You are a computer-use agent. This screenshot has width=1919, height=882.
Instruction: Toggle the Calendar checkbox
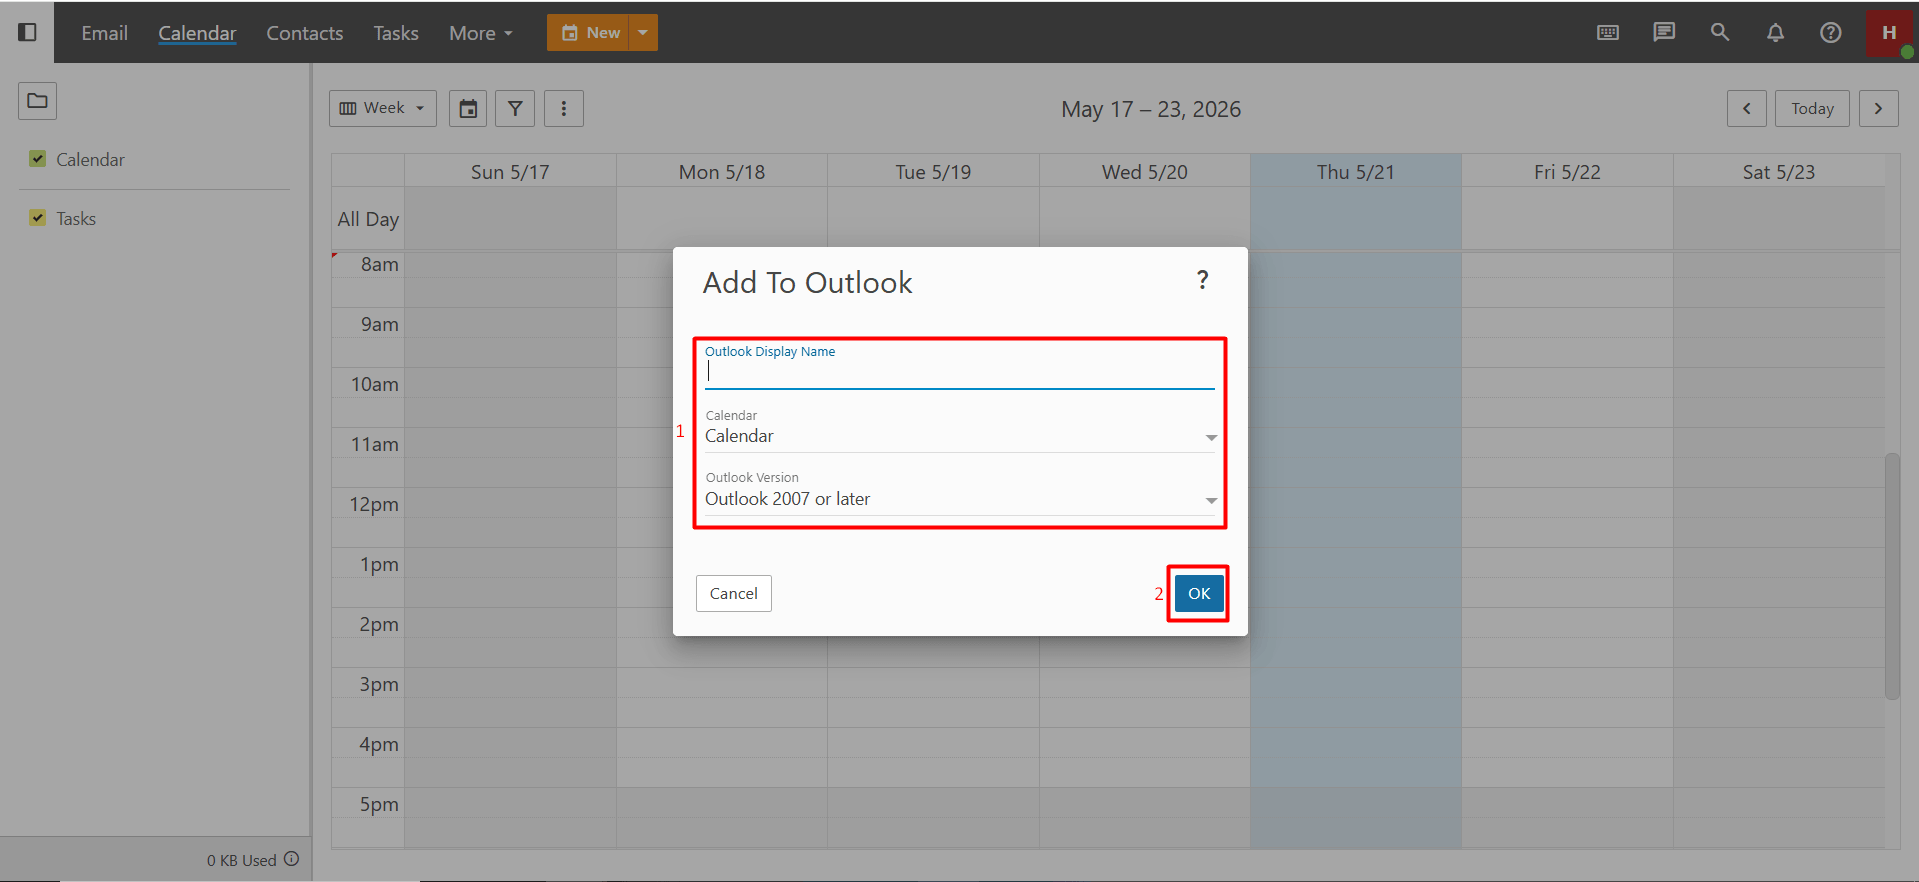(x=38, y=158)
